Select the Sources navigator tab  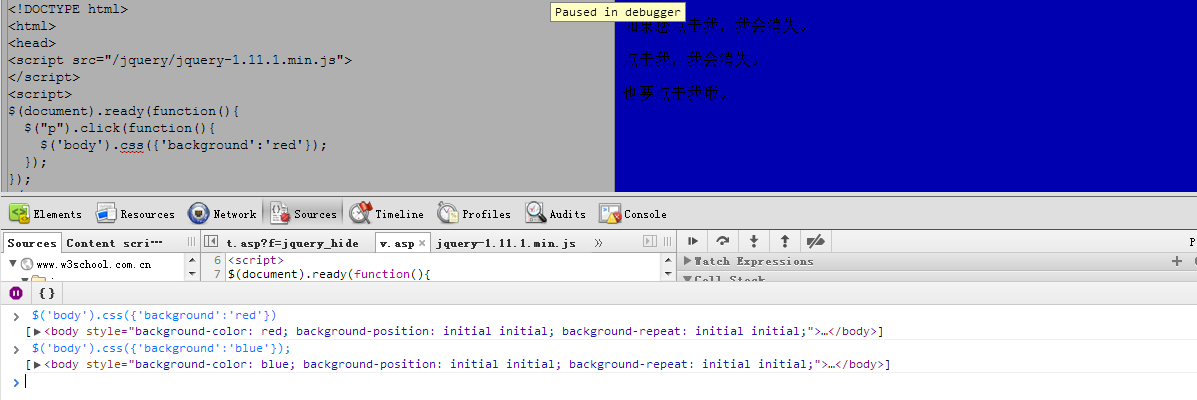pos(31,243)
